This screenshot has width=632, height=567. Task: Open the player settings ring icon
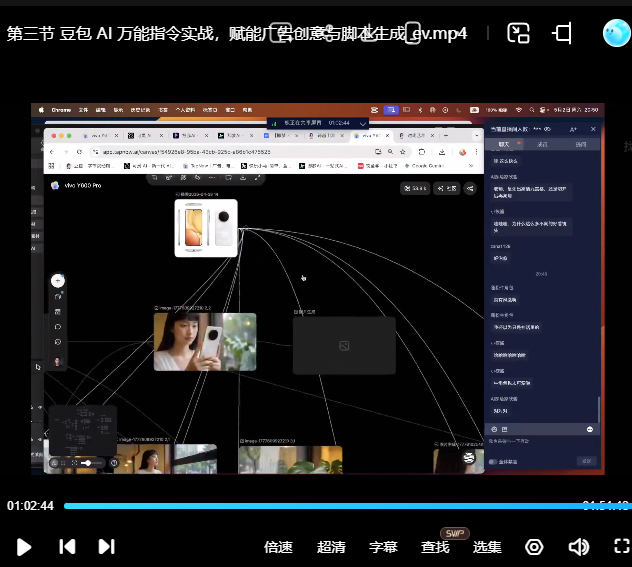[x=534, y=547]
